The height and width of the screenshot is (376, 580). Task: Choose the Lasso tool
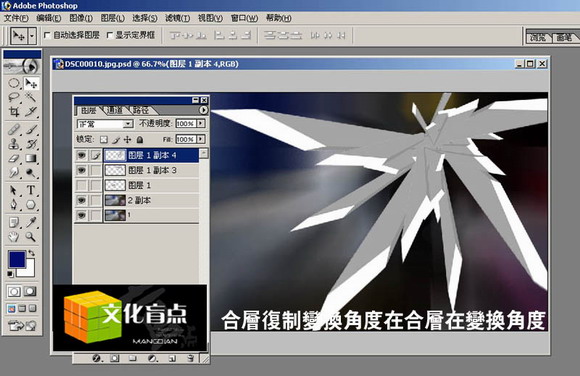pyautogui.click(x=14, y=97)
